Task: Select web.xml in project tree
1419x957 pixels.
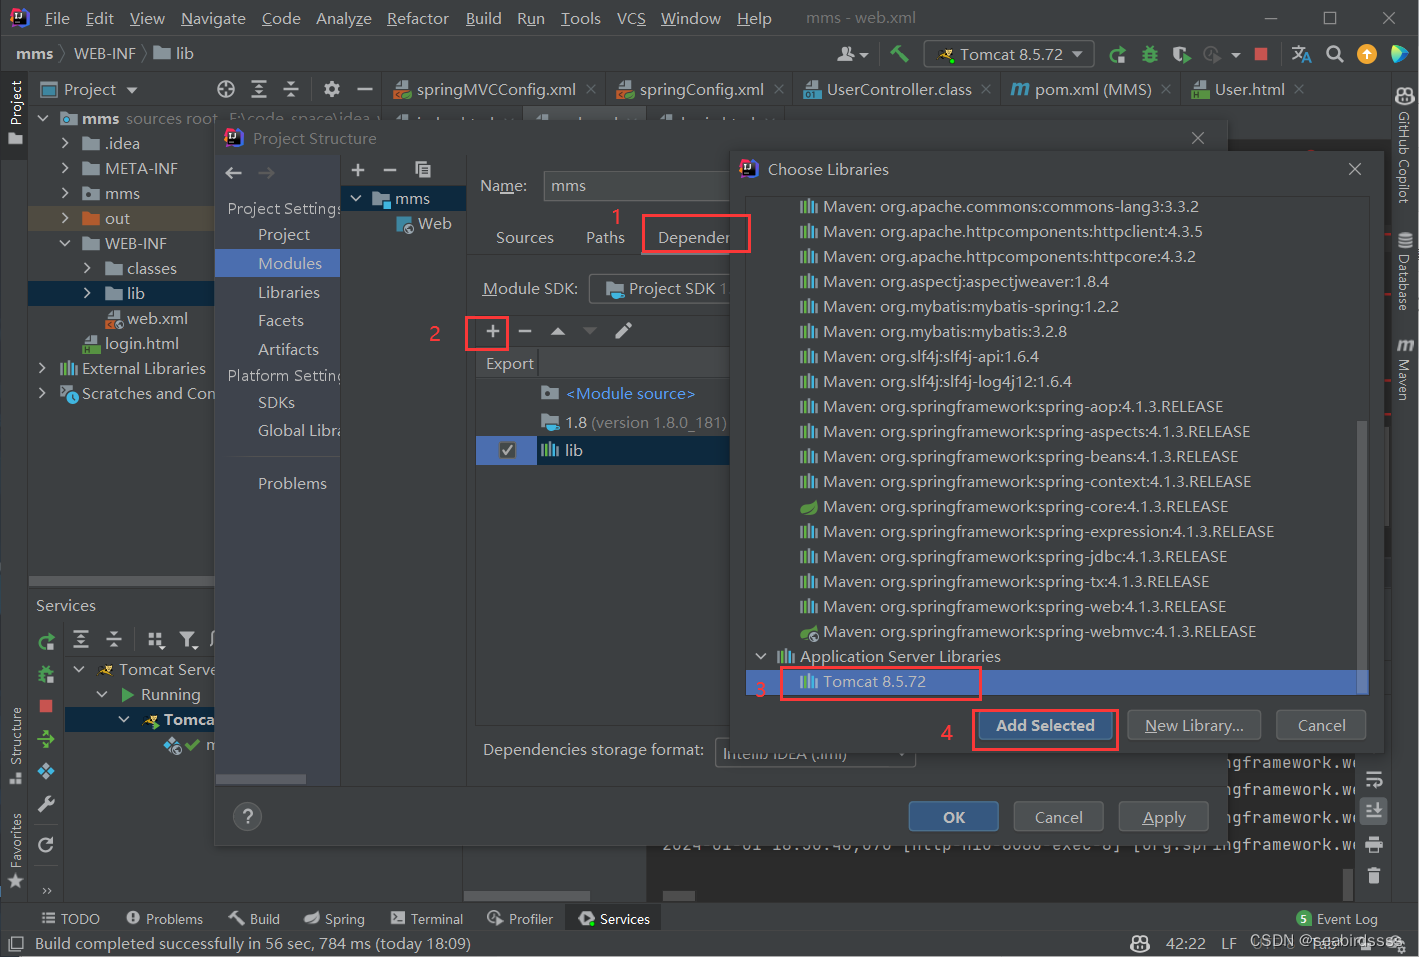Action: point(147,318)
